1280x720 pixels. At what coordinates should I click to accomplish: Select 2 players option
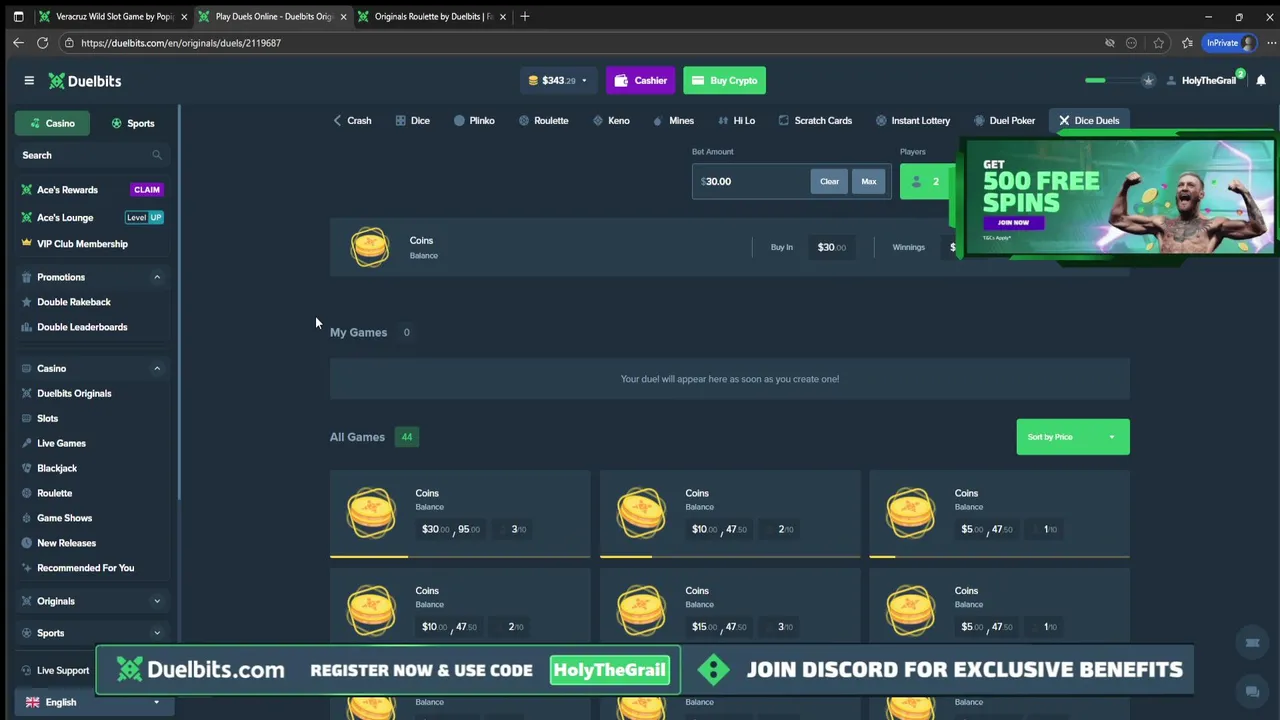(x=928, y=181)
